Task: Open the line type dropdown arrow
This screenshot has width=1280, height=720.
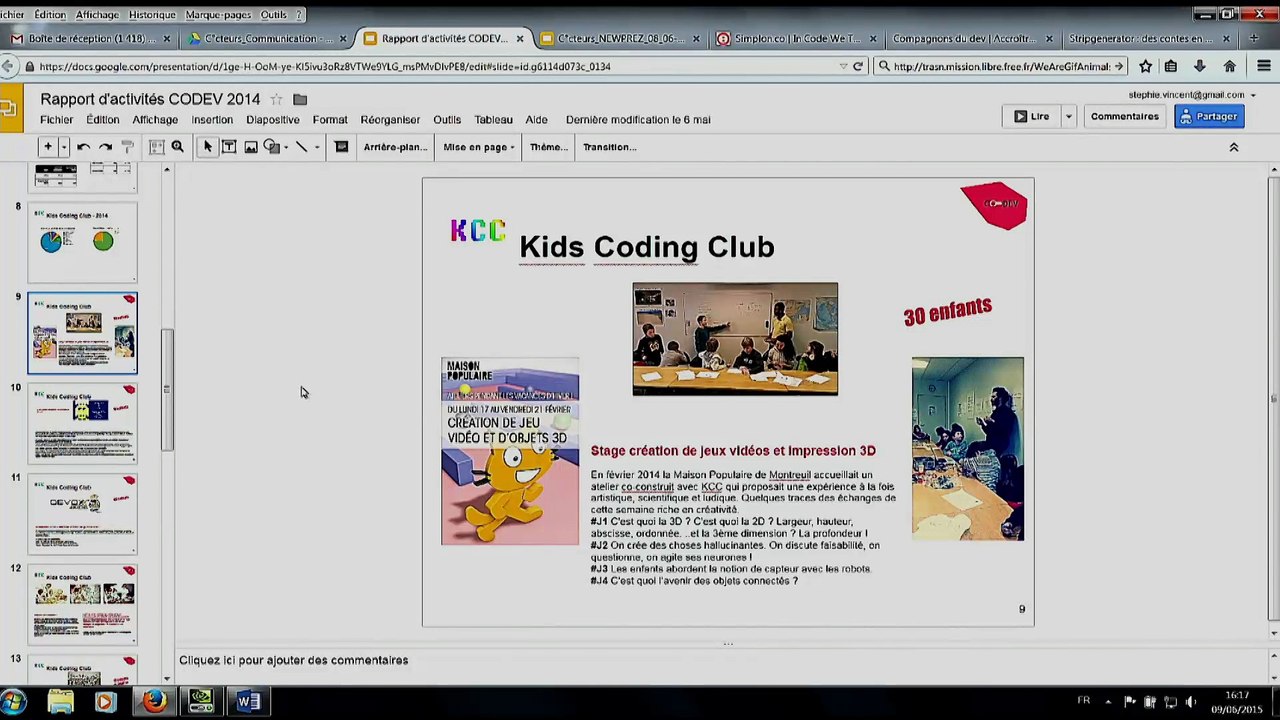Action: click(x=317, y=147)
